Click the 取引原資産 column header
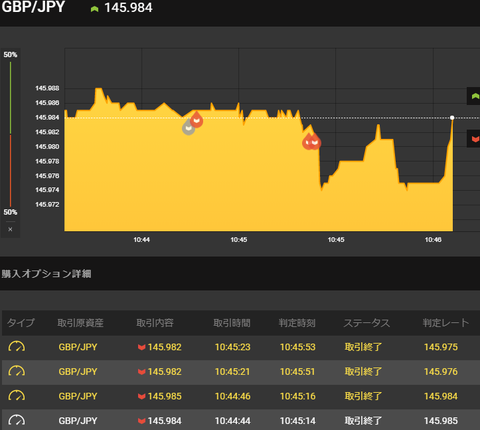This screenshot has width=480, height=430. [80, 323]
